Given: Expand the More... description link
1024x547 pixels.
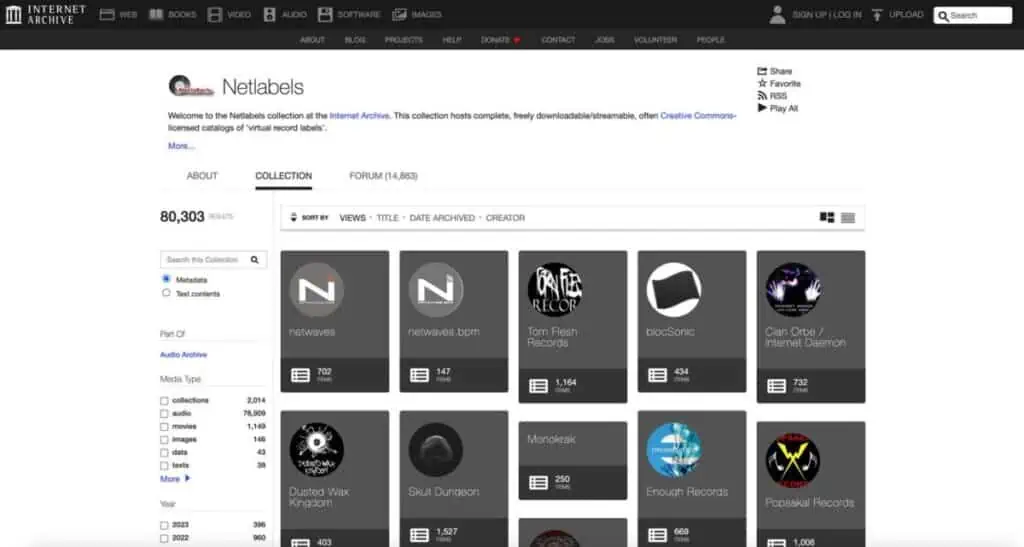Looking at the screenshot, I should point(181,146).
